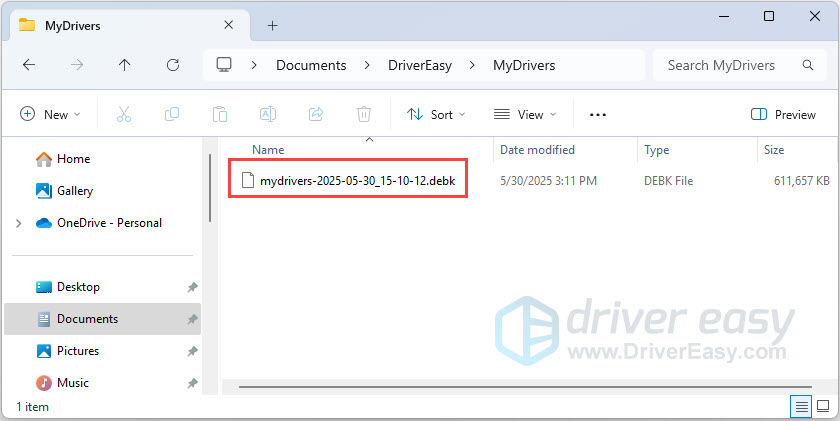
Task: Open the See more ellipsis menu
Action: (x=598, y=115)
